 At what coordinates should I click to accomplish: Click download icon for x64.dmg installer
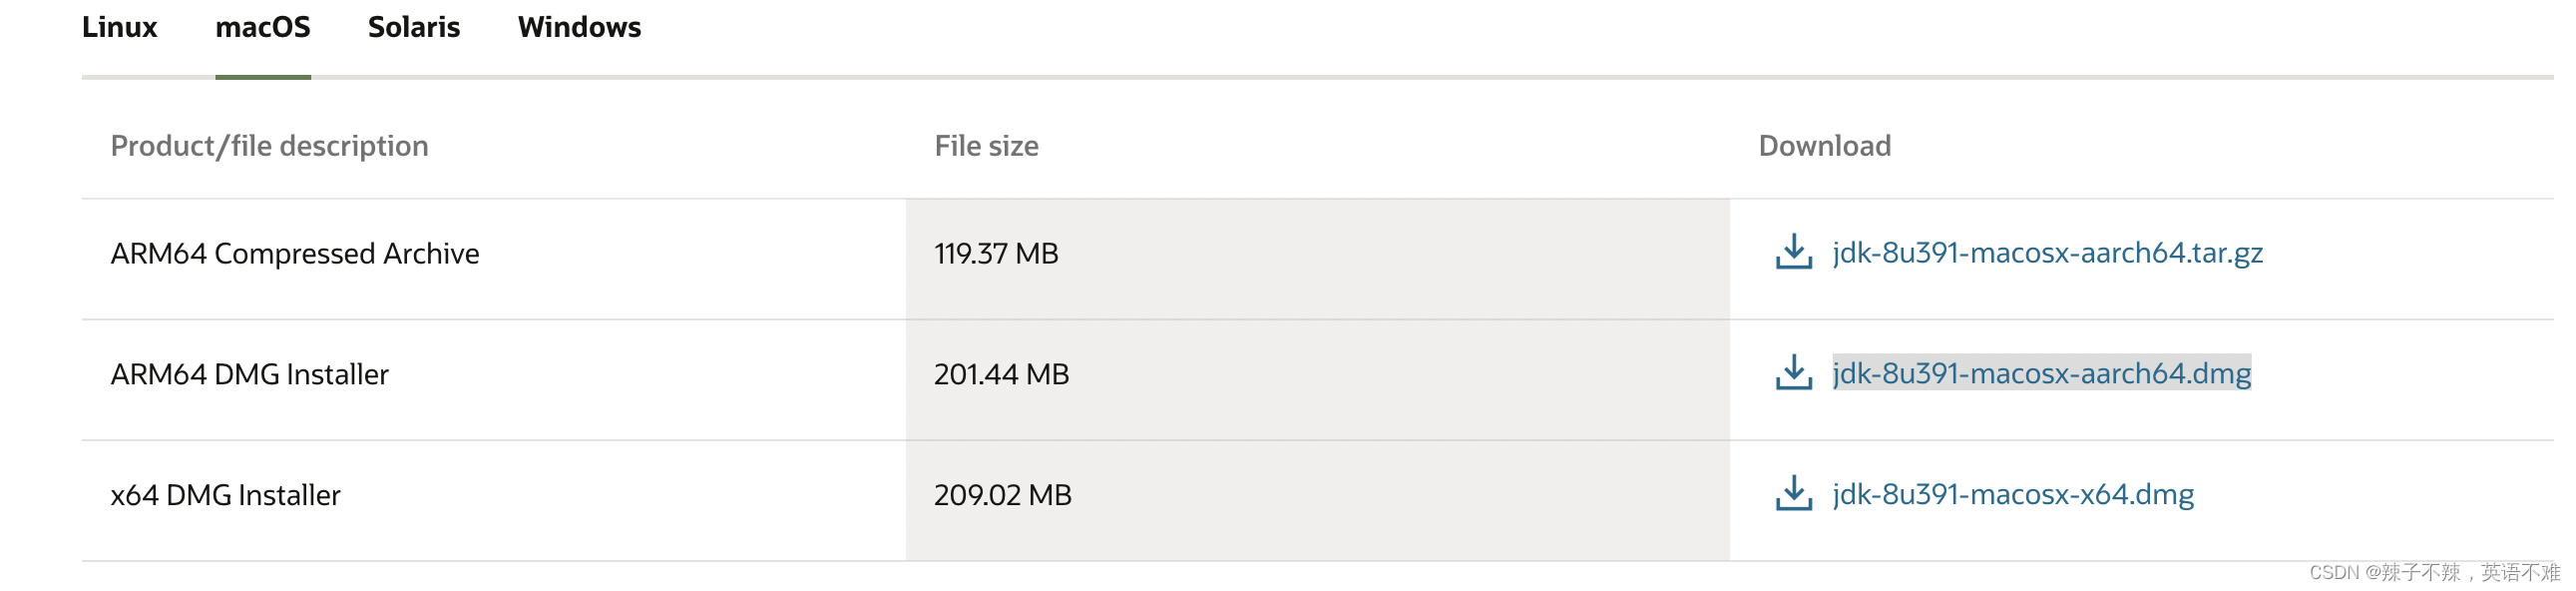(x=1794, y=494)
